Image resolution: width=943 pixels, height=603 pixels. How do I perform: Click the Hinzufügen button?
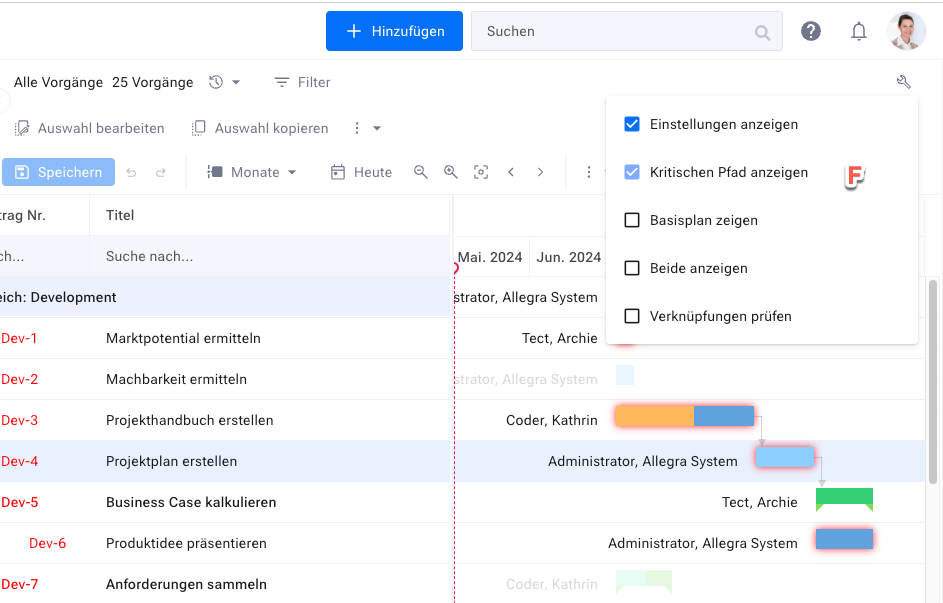(394, 31)
